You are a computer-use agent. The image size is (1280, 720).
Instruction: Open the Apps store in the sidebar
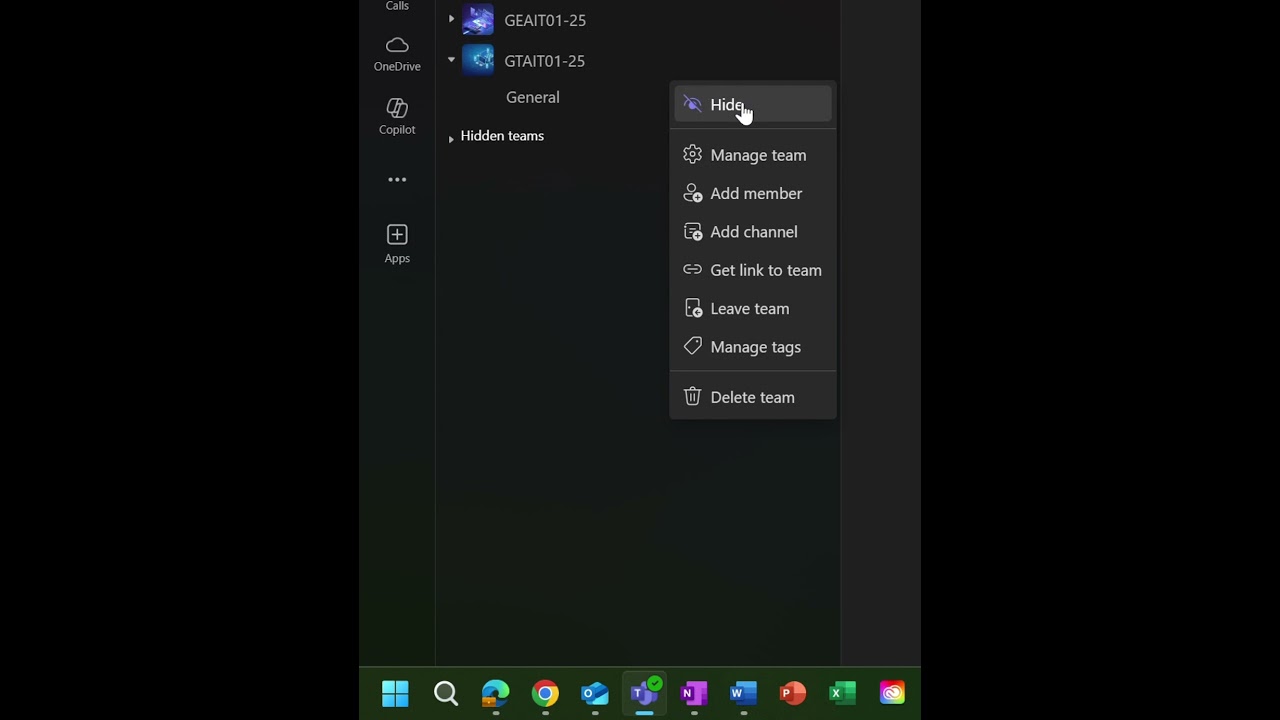point(397,244)
